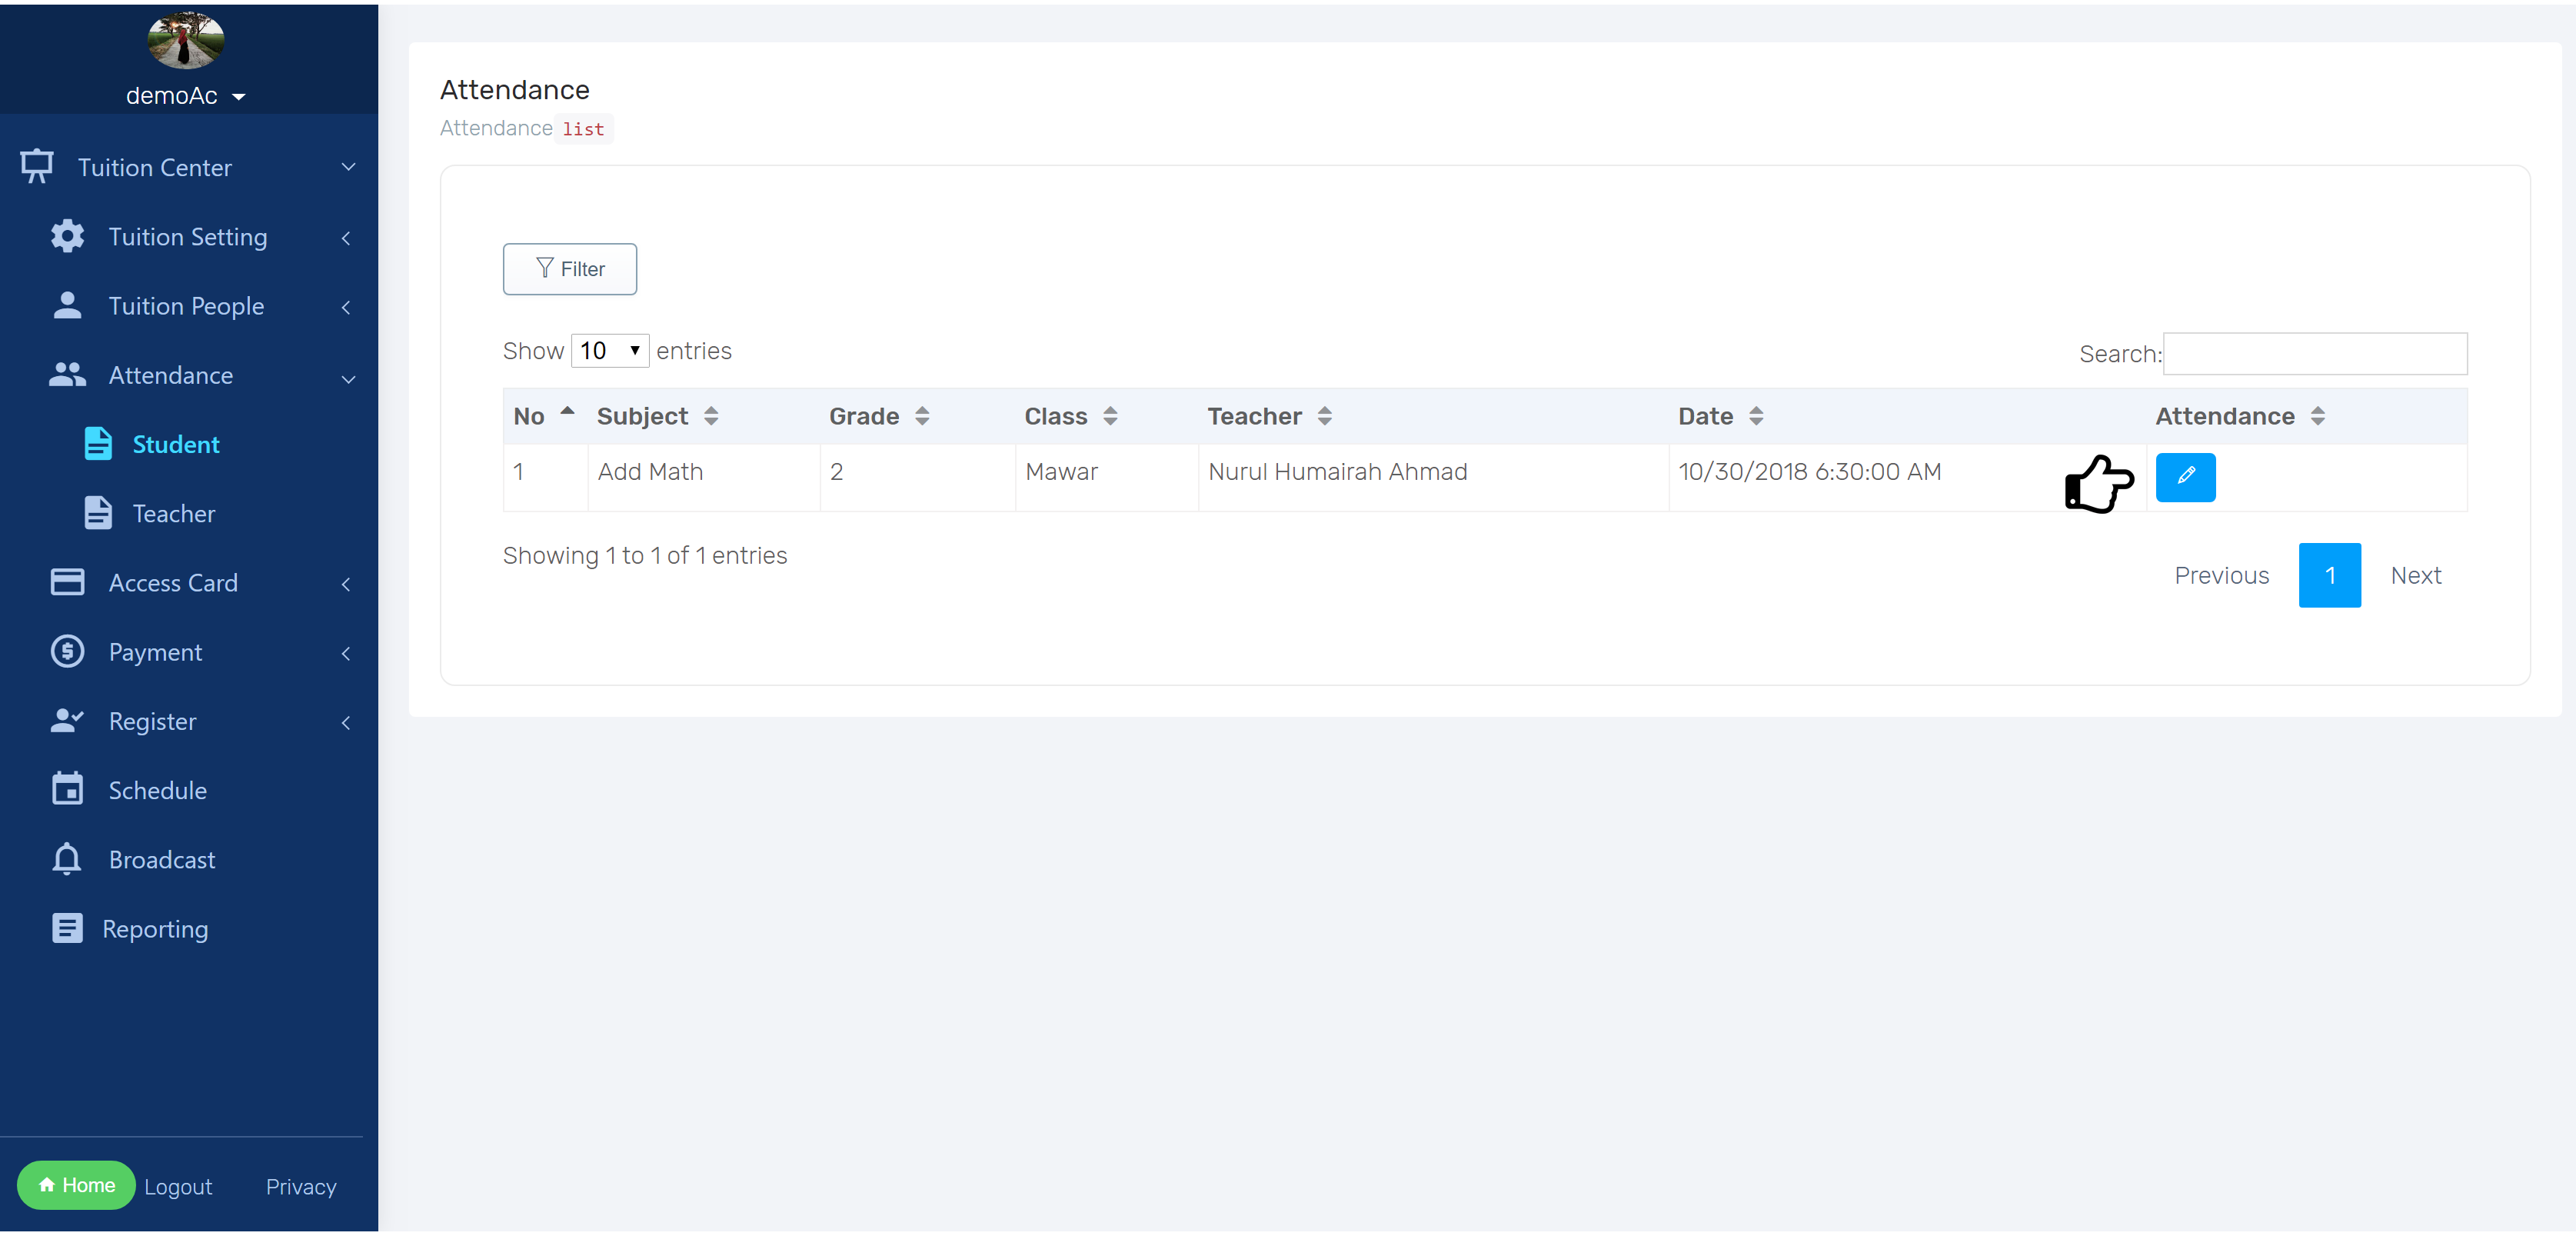
Task: Click the Logout link
Action: (x=178, y=1186)
